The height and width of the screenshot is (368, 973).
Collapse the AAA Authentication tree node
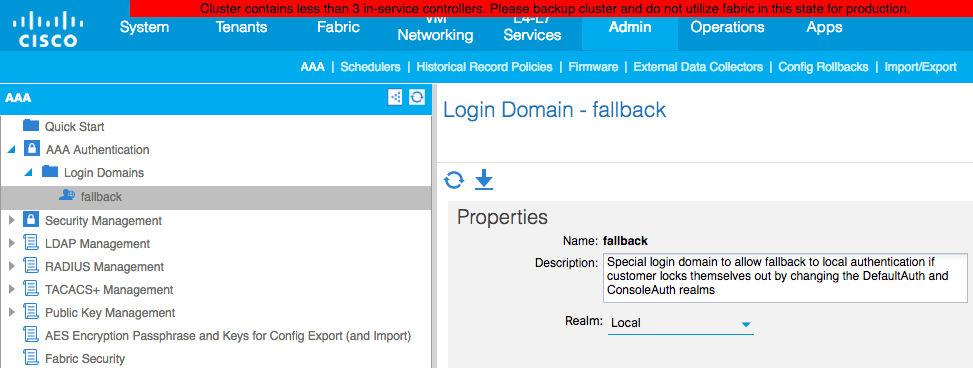(x=11, y=150)
